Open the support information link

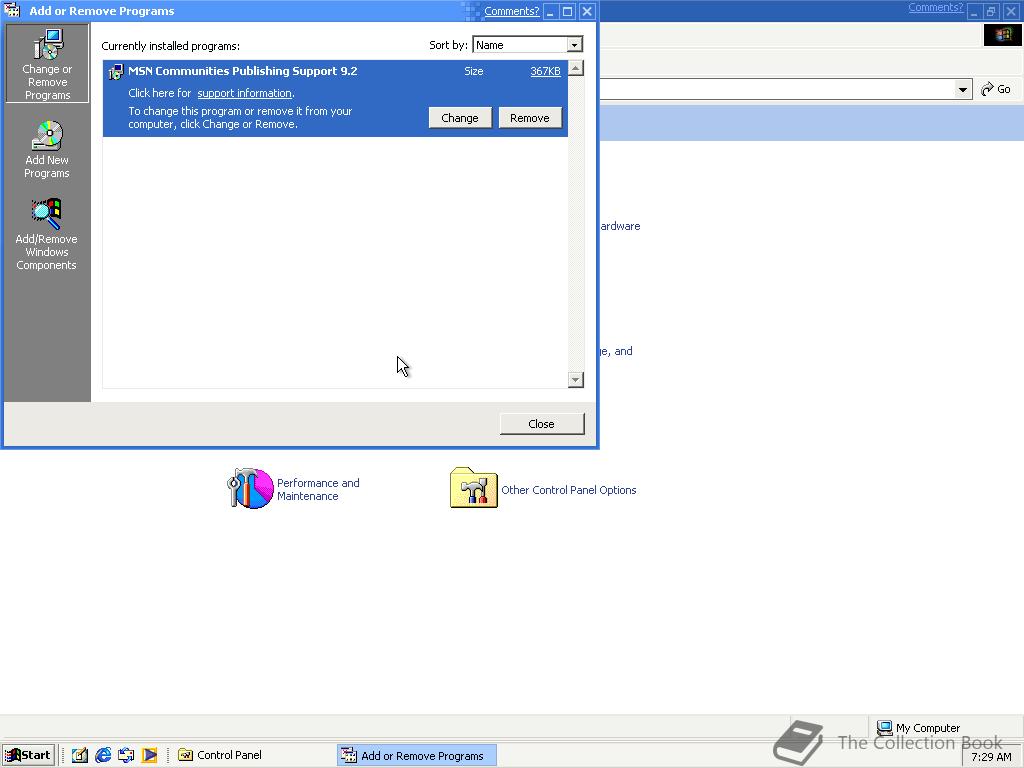tap(244, 93)
